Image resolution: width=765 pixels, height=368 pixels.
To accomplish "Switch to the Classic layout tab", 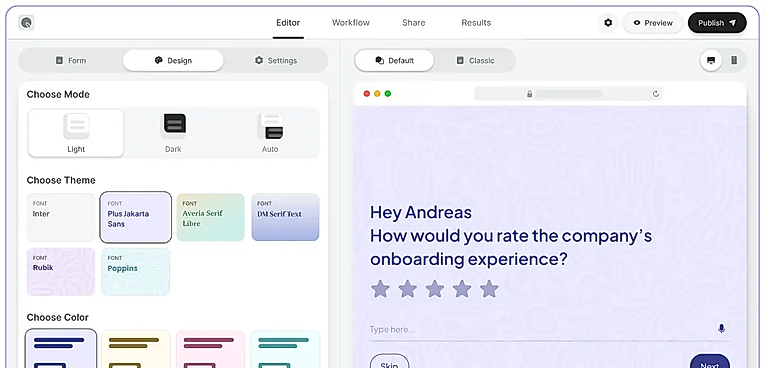I will point(475,61).
